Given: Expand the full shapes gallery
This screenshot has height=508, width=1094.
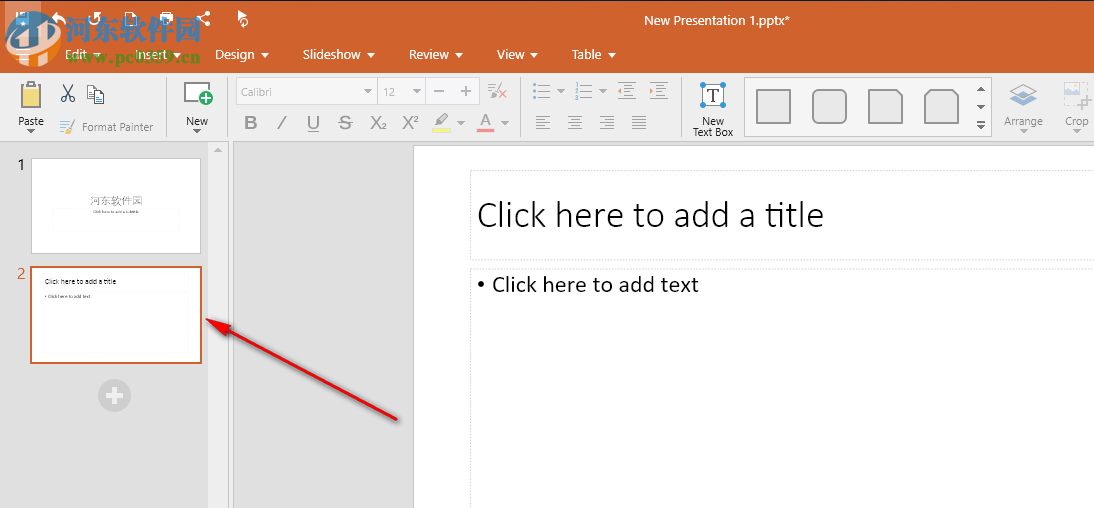Looking at the screenshot, I should tap(980, 125).
